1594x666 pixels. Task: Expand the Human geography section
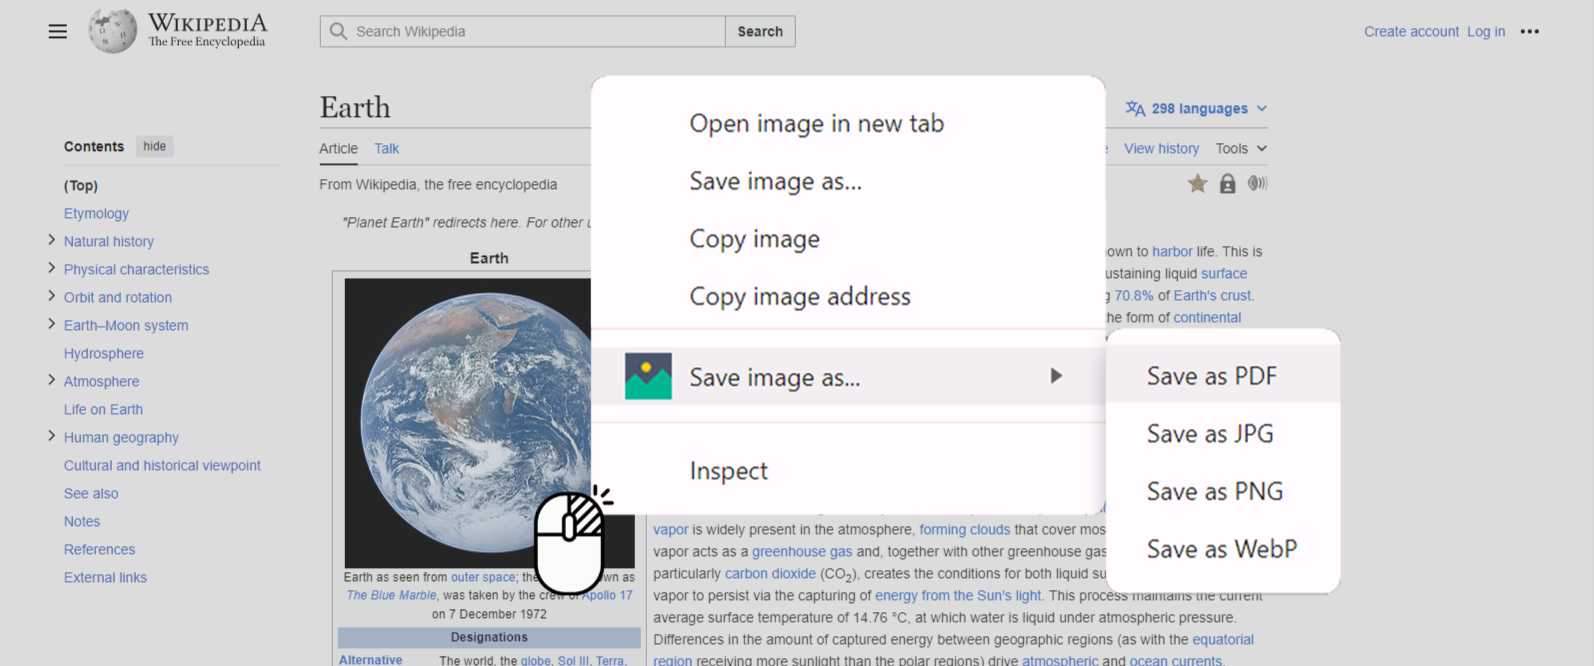(x=51, y=436)
